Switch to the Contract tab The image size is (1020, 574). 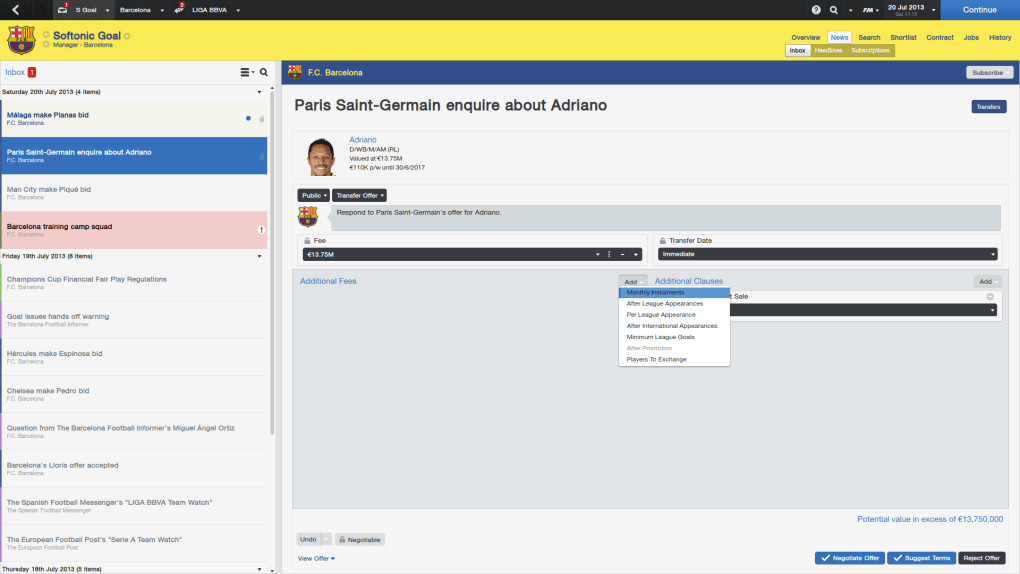pyautogui.click(x=939, y=38)
